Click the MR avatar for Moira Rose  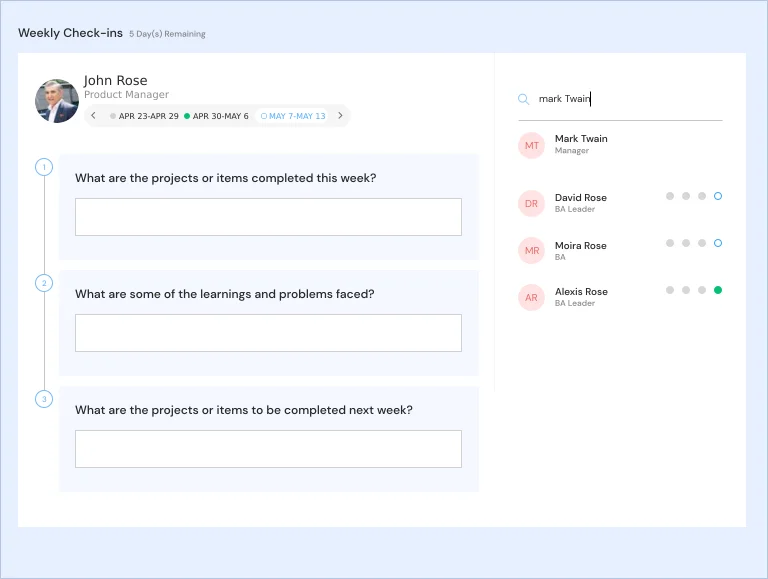532,250
